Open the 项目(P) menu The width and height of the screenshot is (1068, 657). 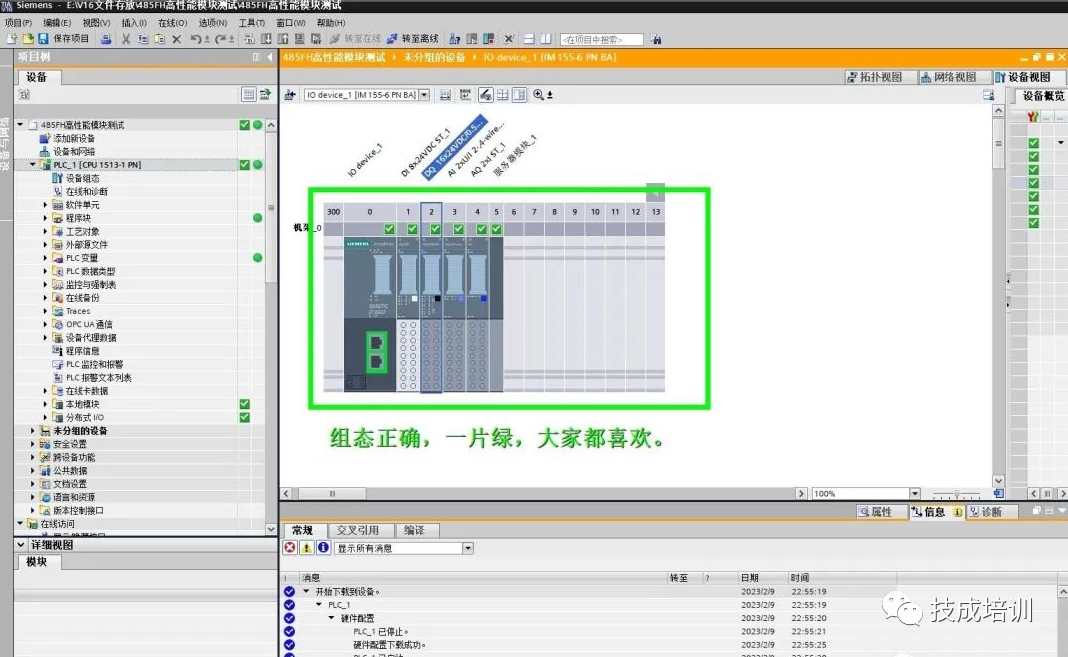pos(18,22)
